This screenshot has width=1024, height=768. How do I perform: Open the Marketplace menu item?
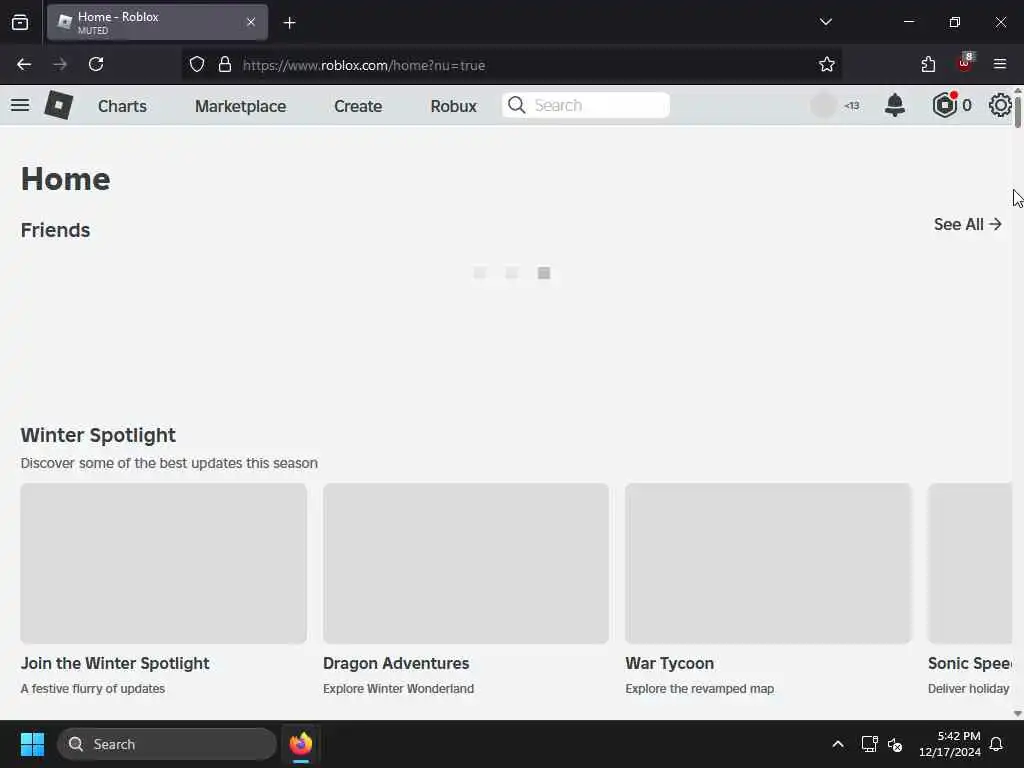coord(240,106)
